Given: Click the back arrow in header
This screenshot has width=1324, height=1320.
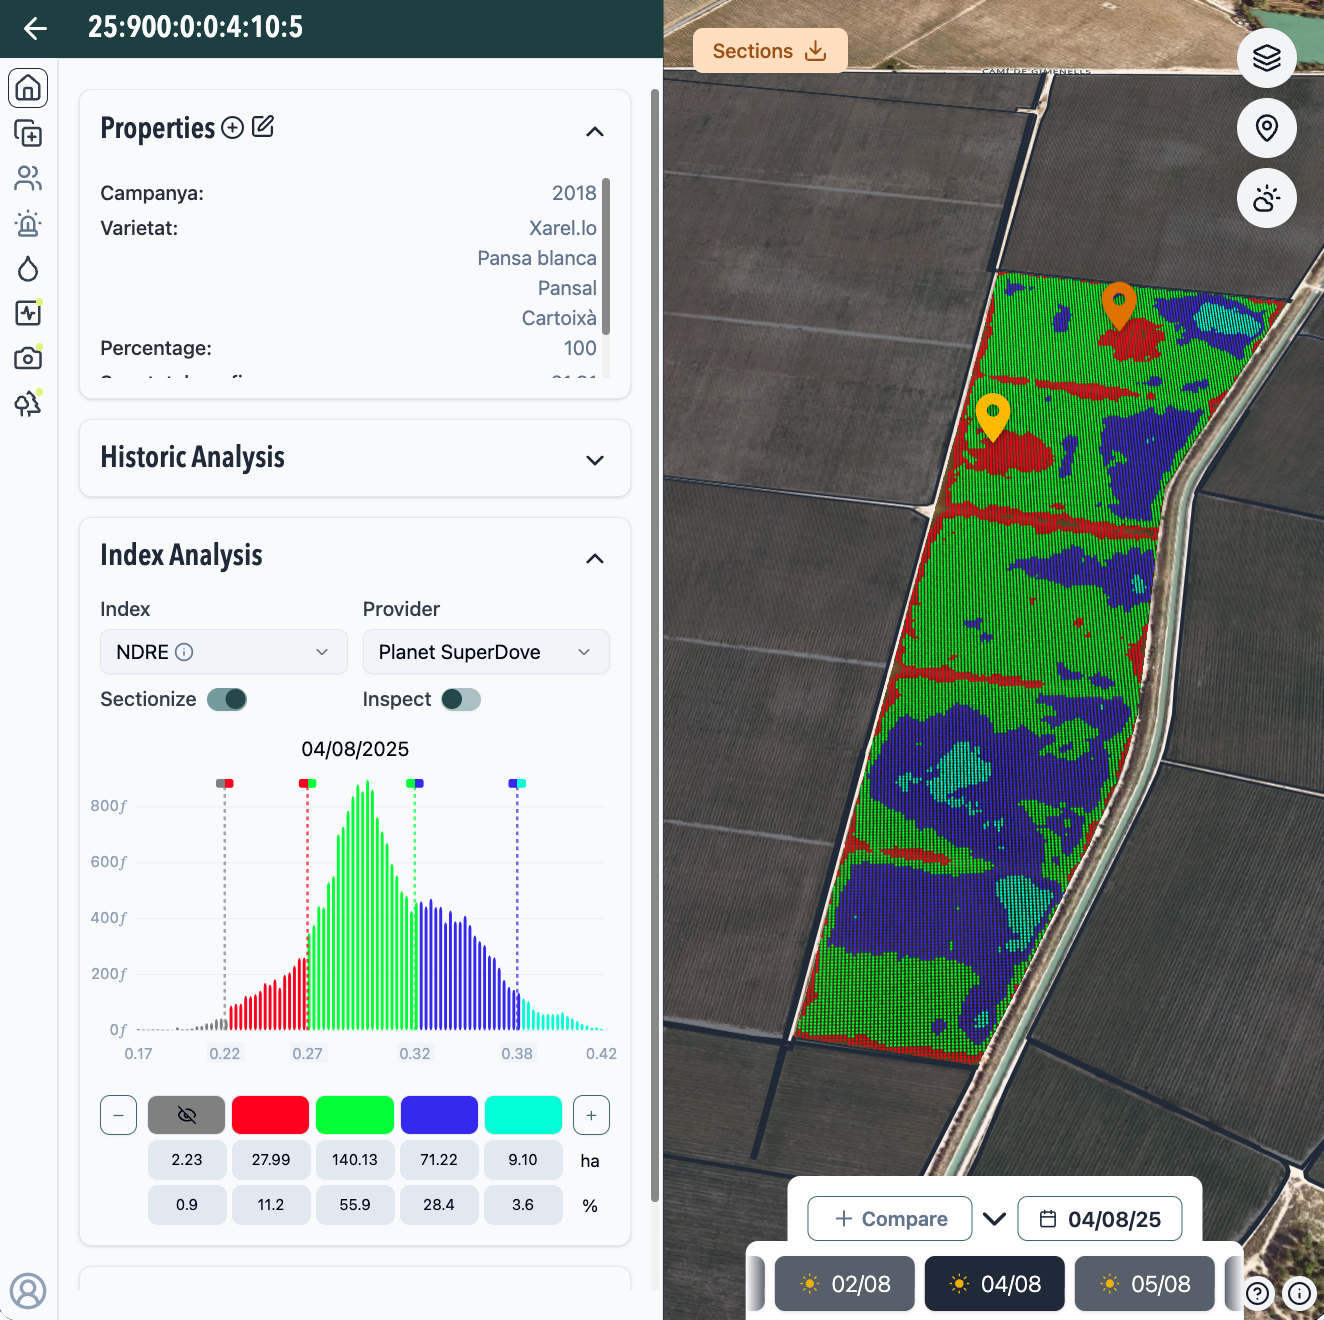Looking at the screenshot, I should click(x=35, y=28).
